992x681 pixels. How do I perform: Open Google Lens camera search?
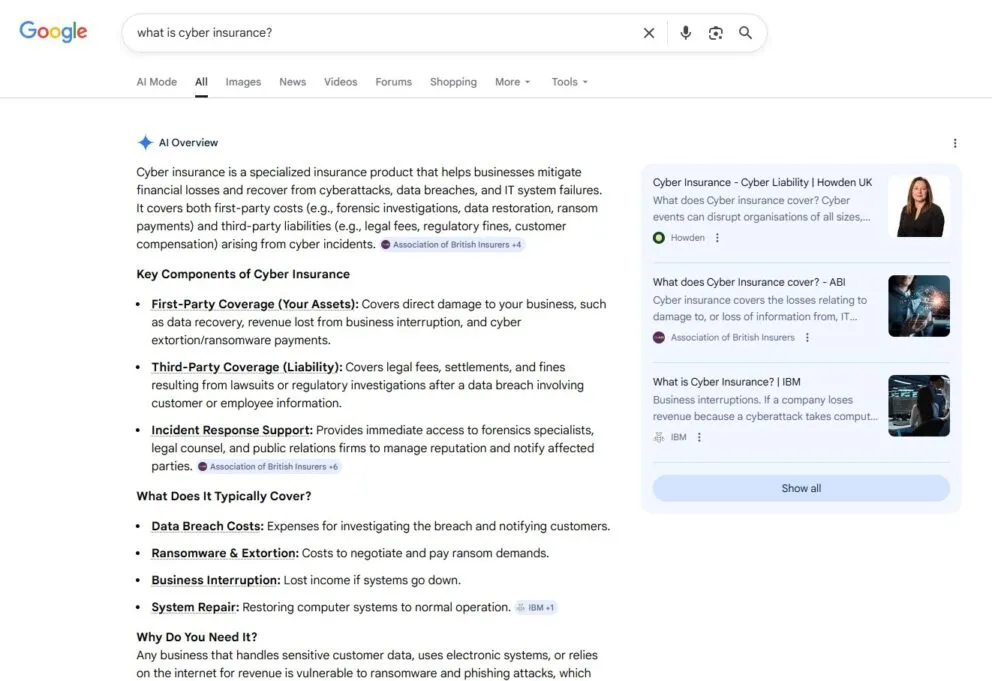click(716, 32)
